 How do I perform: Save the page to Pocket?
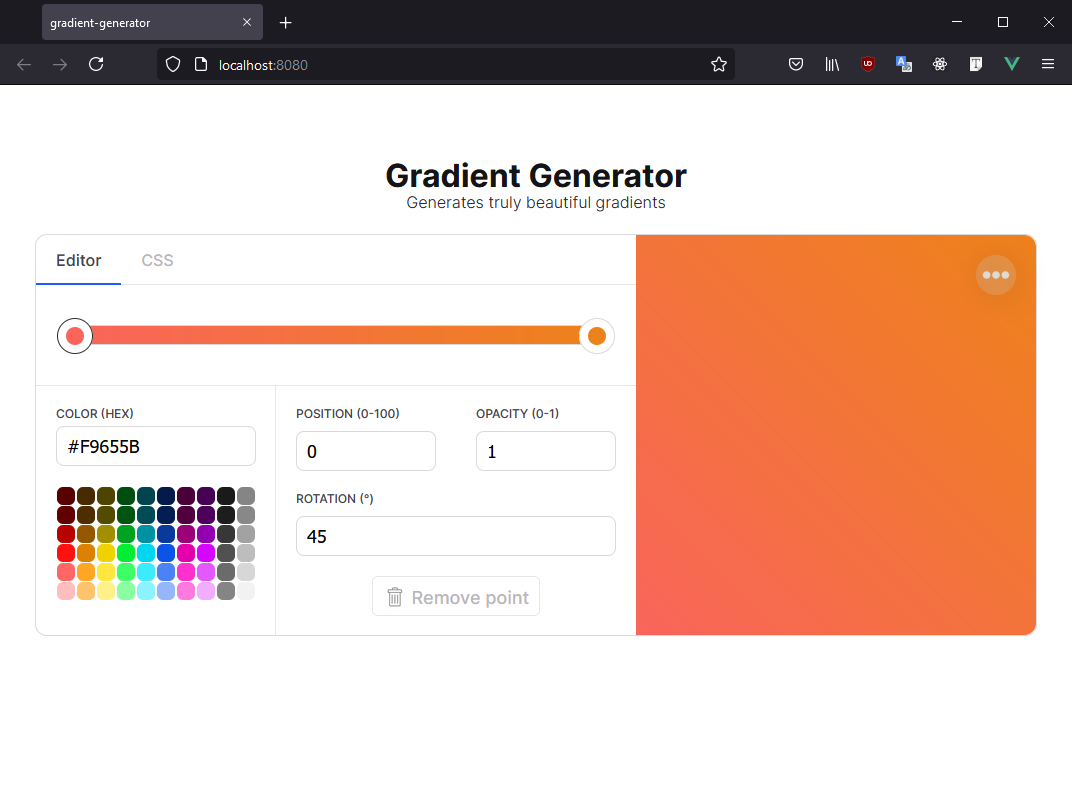[x=796, y=64]
